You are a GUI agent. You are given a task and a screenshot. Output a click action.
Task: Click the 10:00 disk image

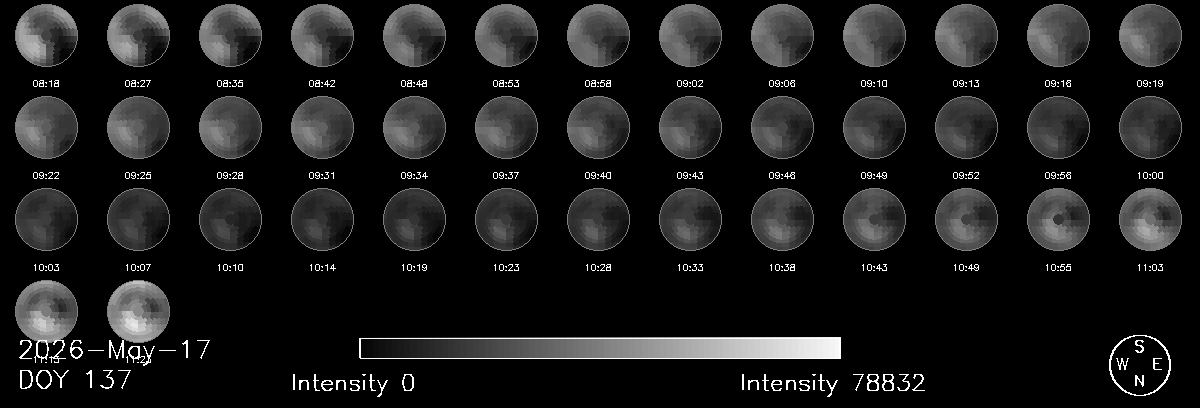(1151, 127)
